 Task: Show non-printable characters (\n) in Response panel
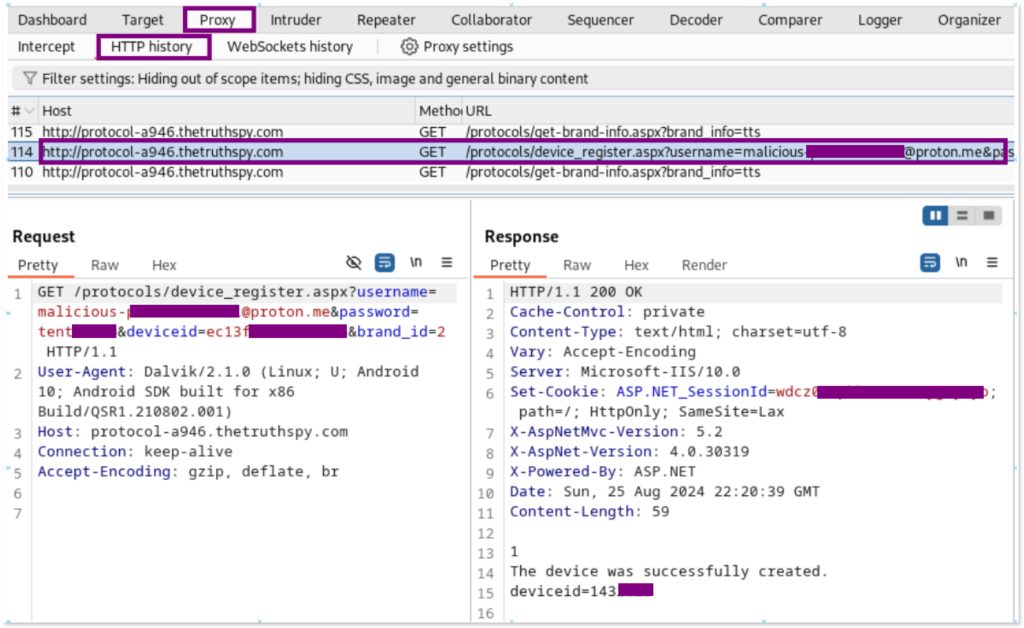click(x=961, y=263)
